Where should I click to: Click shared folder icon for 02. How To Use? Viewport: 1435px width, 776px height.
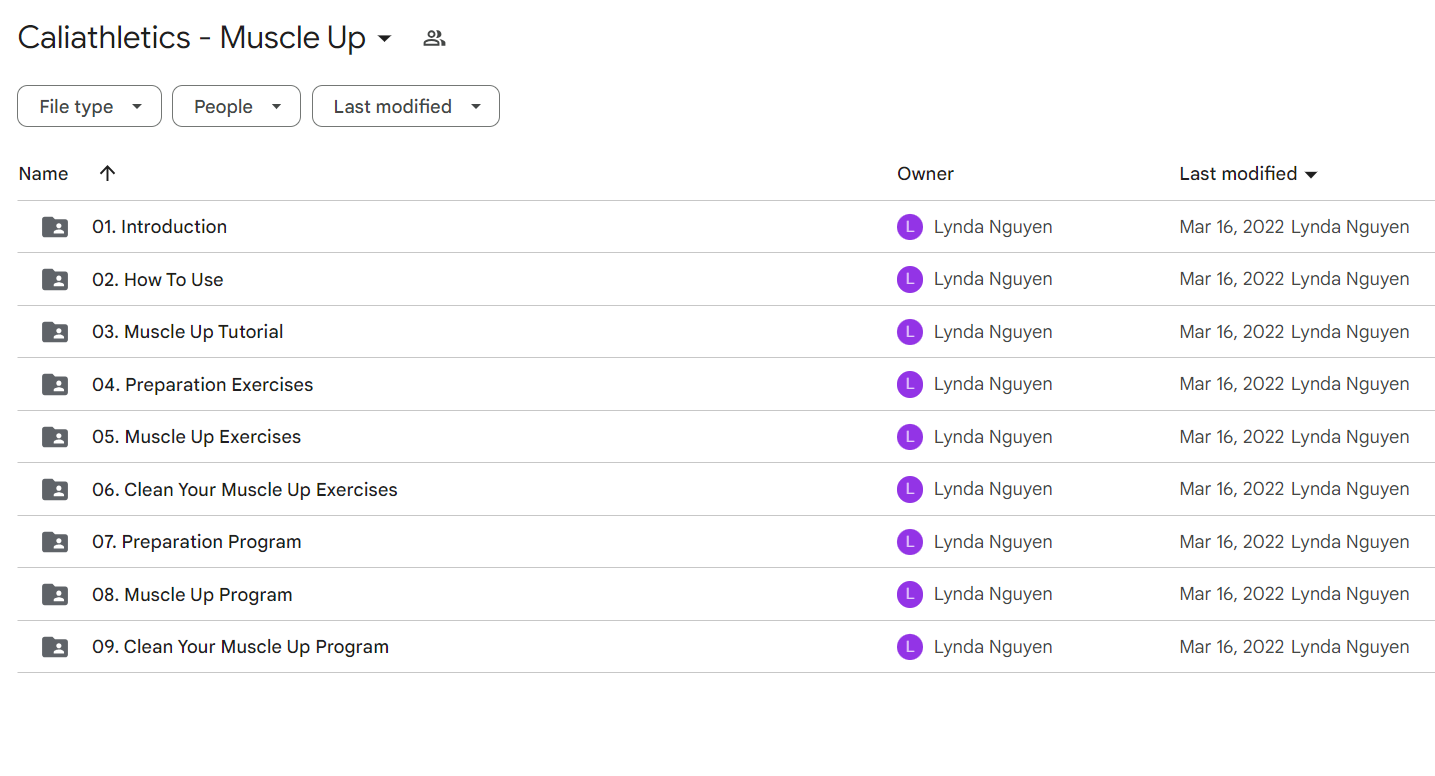click(55, 279)
